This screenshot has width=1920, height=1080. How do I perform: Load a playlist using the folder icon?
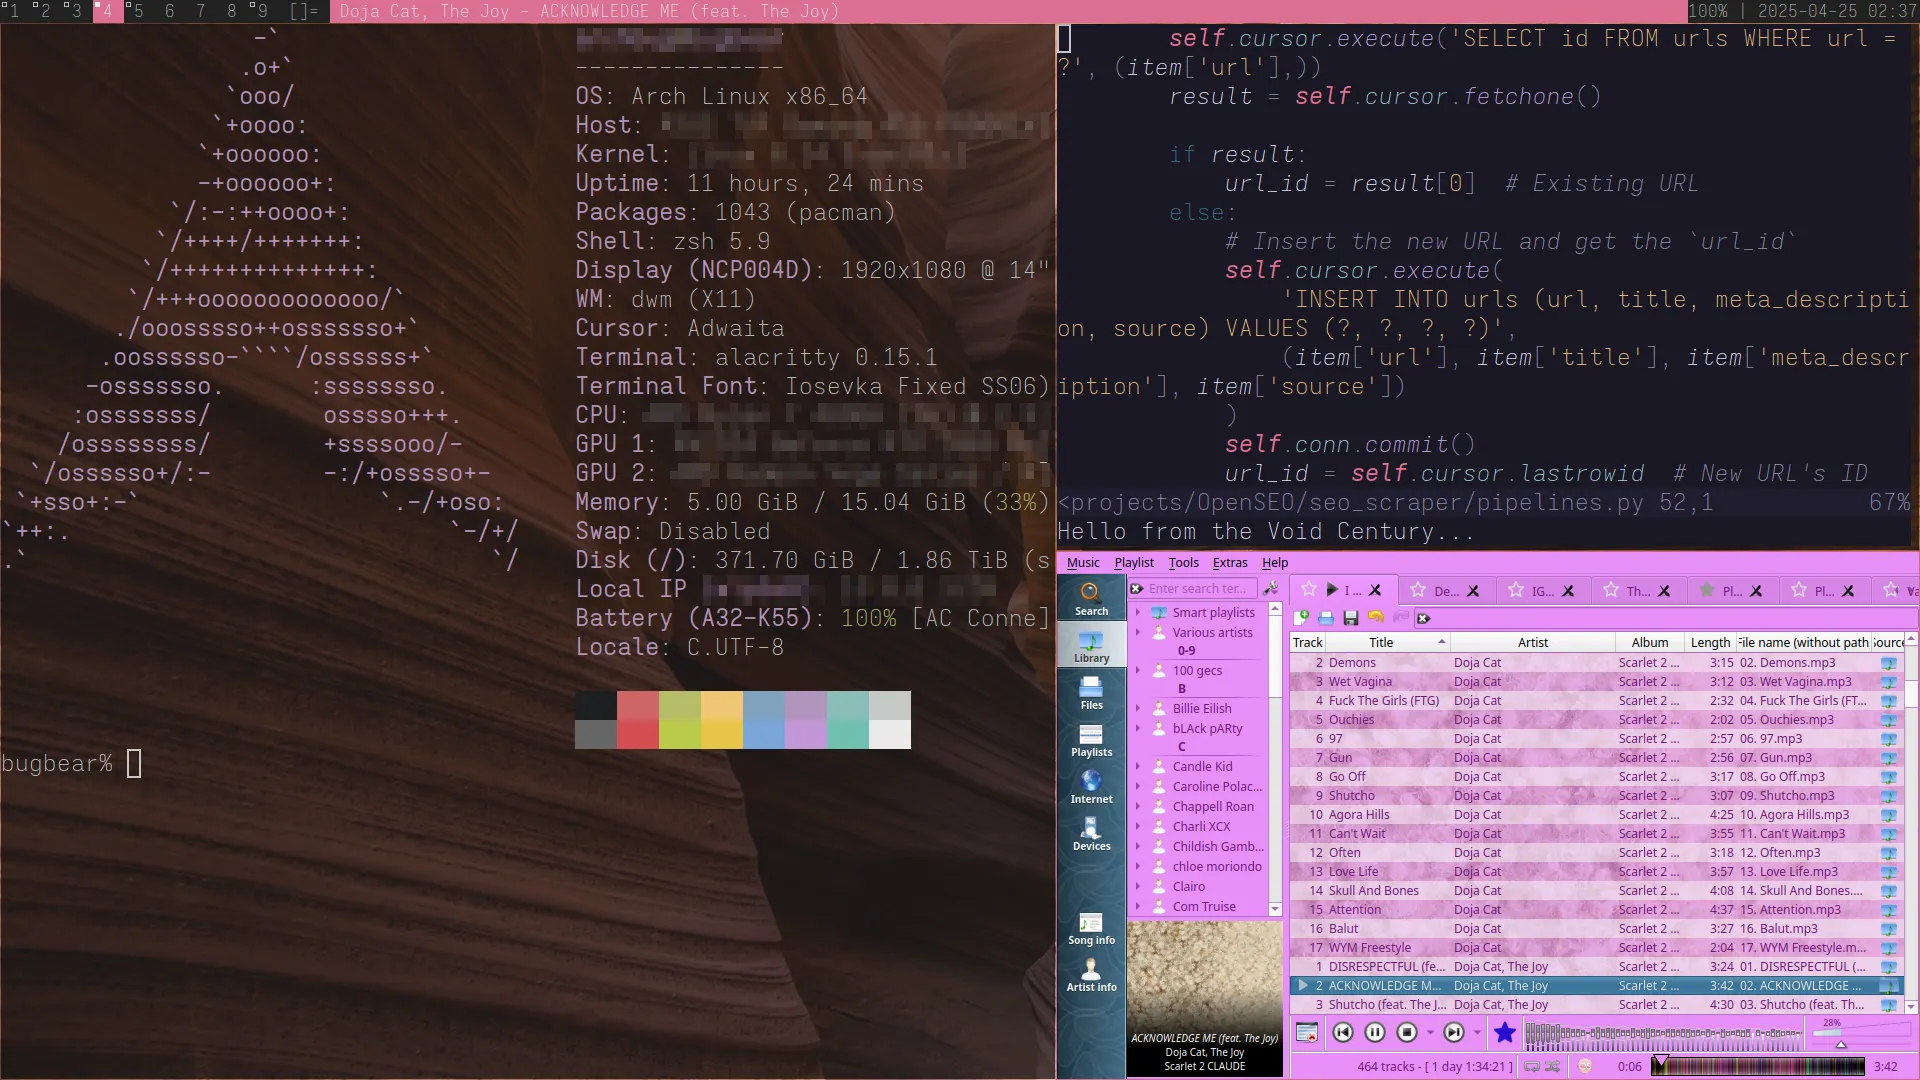(x=1326, y=618)
